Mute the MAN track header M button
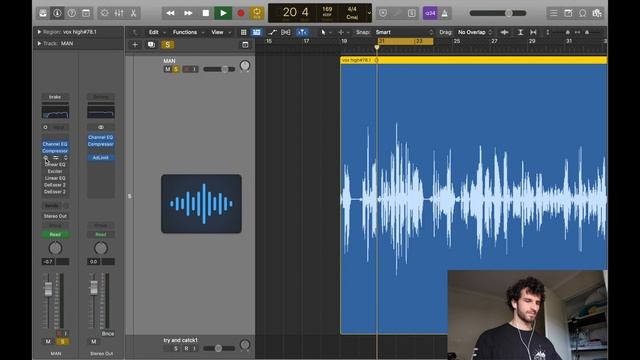 [x=167, y=69]
